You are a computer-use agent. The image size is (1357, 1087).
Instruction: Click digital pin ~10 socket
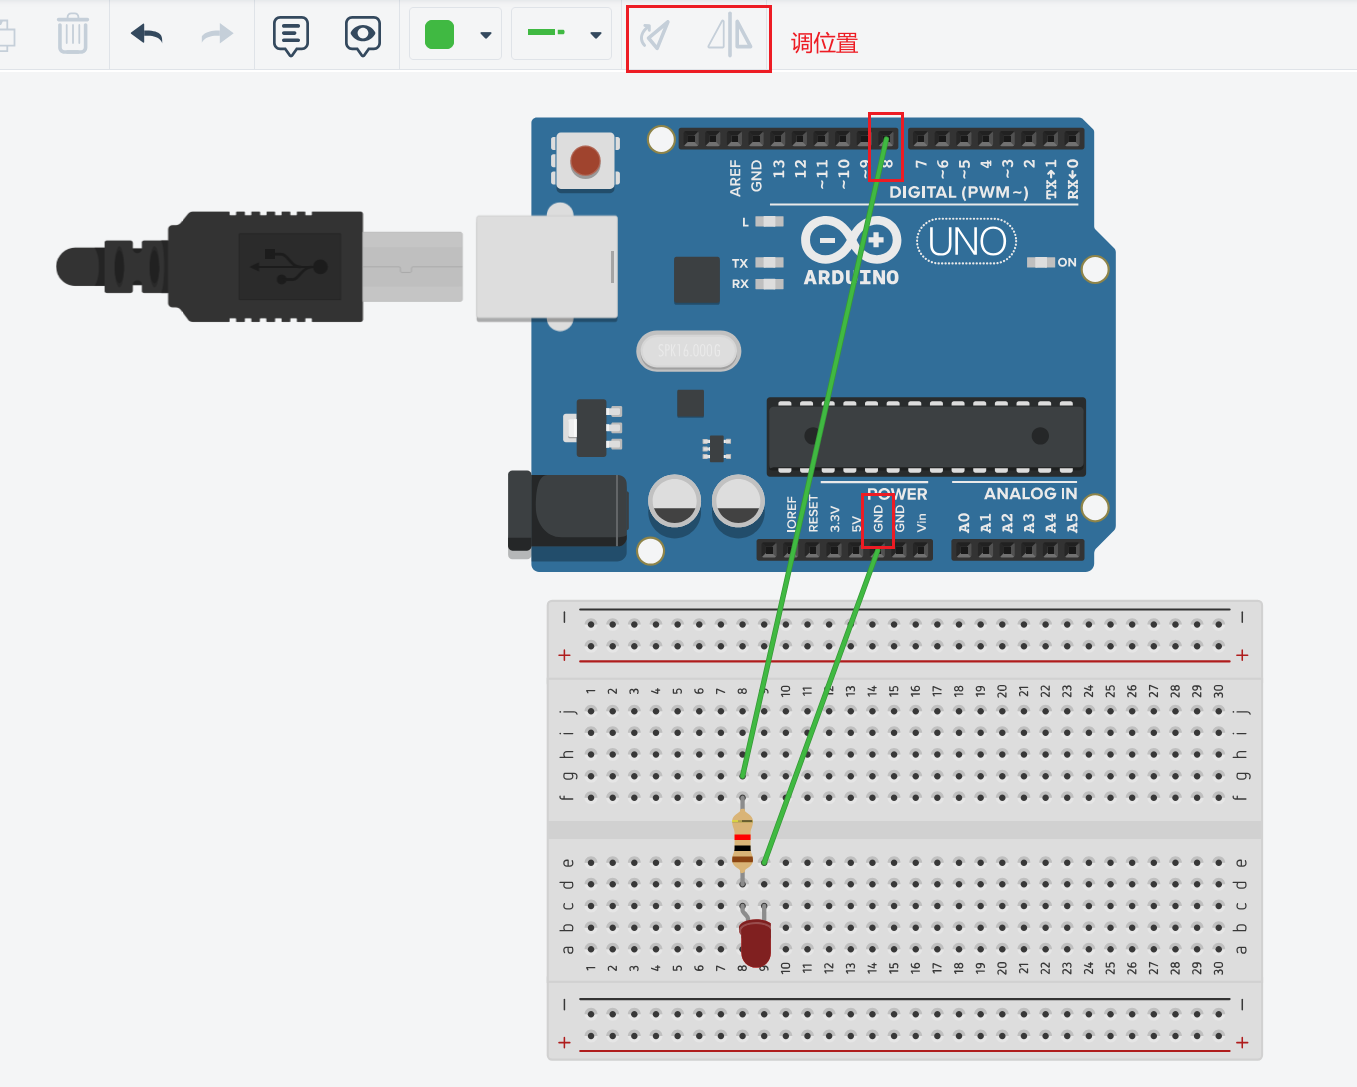pyautogui.click(x=843, y=139)
